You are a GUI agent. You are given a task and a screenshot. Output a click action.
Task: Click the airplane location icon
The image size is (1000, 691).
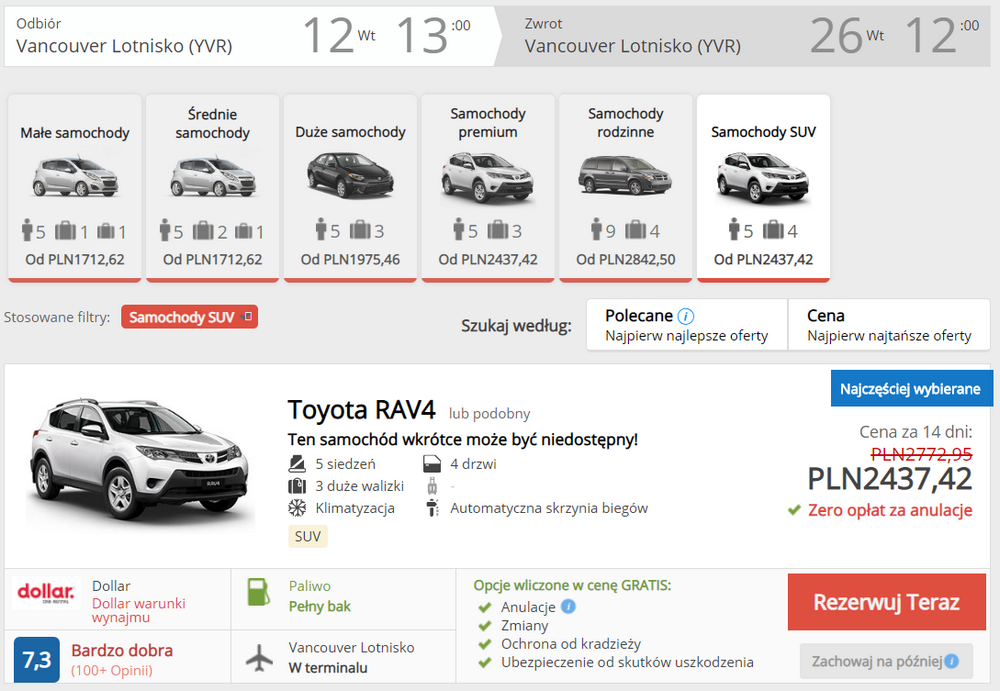click(x=259, y=658)
